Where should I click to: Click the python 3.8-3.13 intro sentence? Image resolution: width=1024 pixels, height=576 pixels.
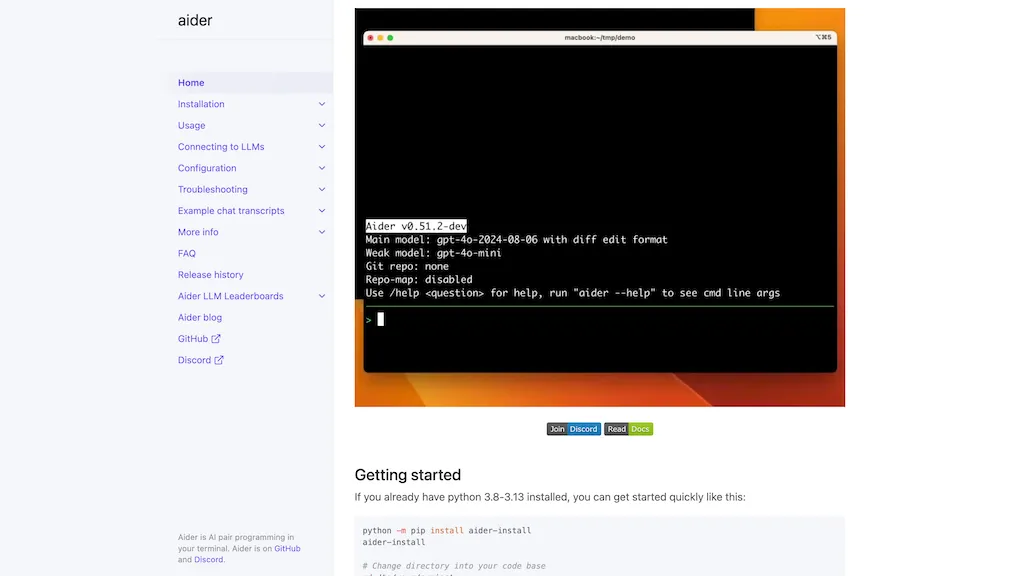coord(550,497)
